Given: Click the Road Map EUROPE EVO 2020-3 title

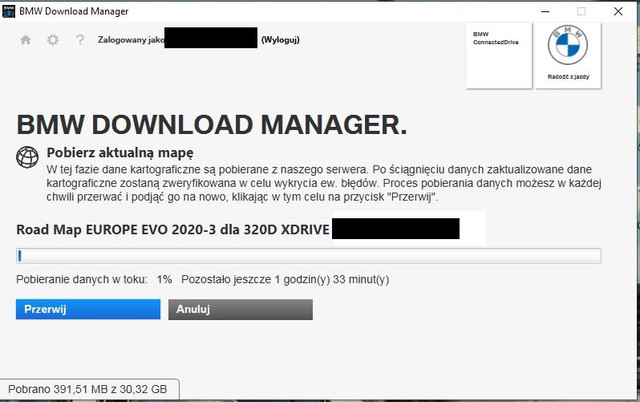Looking at the screenshot, I should 173,230.
